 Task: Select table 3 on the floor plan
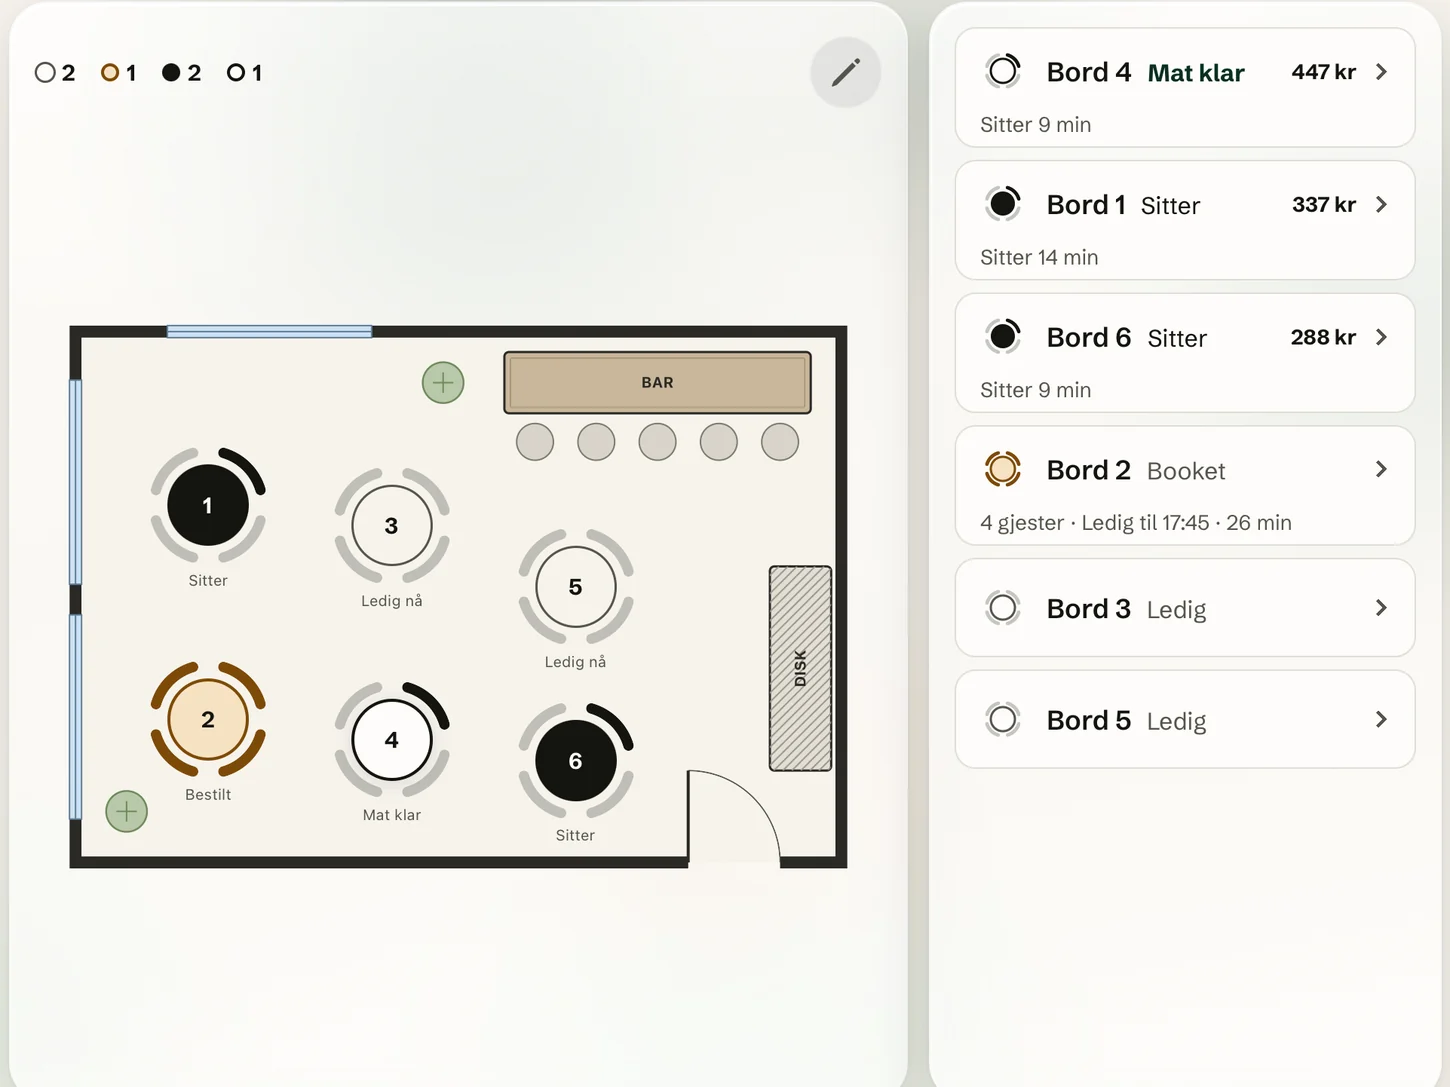pyautogui.click(x=392, y=525)
